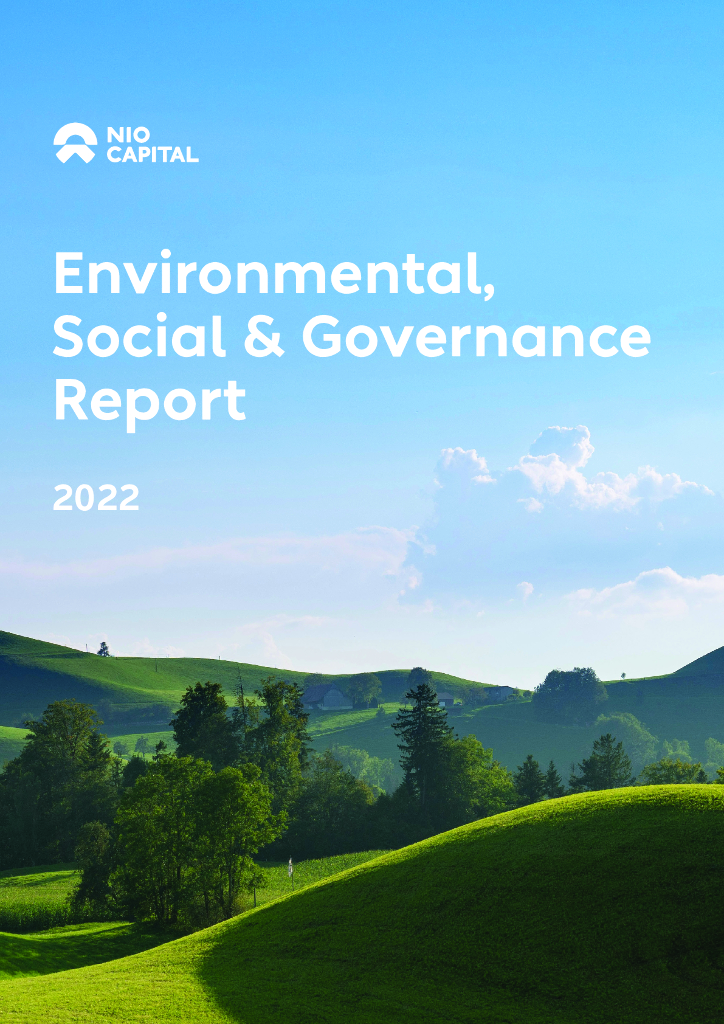Click the ampersand in the report title
The height and width of the screenshot is (1024, 724).
point(264,339)
